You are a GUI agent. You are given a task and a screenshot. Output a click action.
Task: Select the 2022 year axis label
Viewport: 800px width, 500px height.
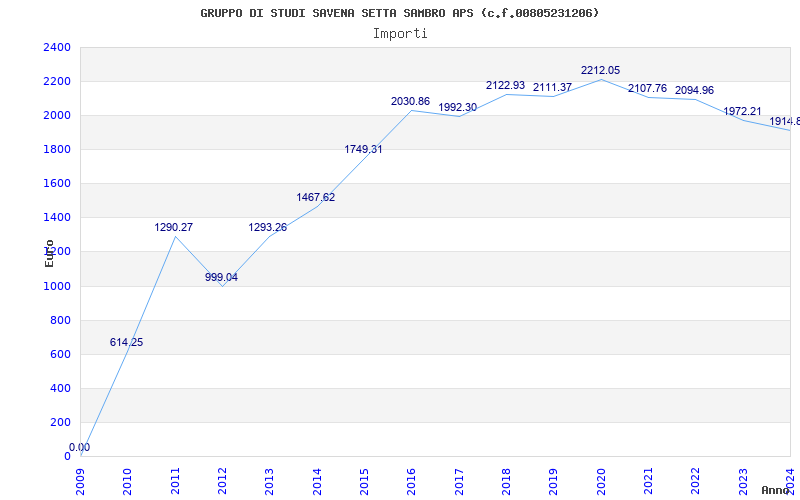point(696,482)
